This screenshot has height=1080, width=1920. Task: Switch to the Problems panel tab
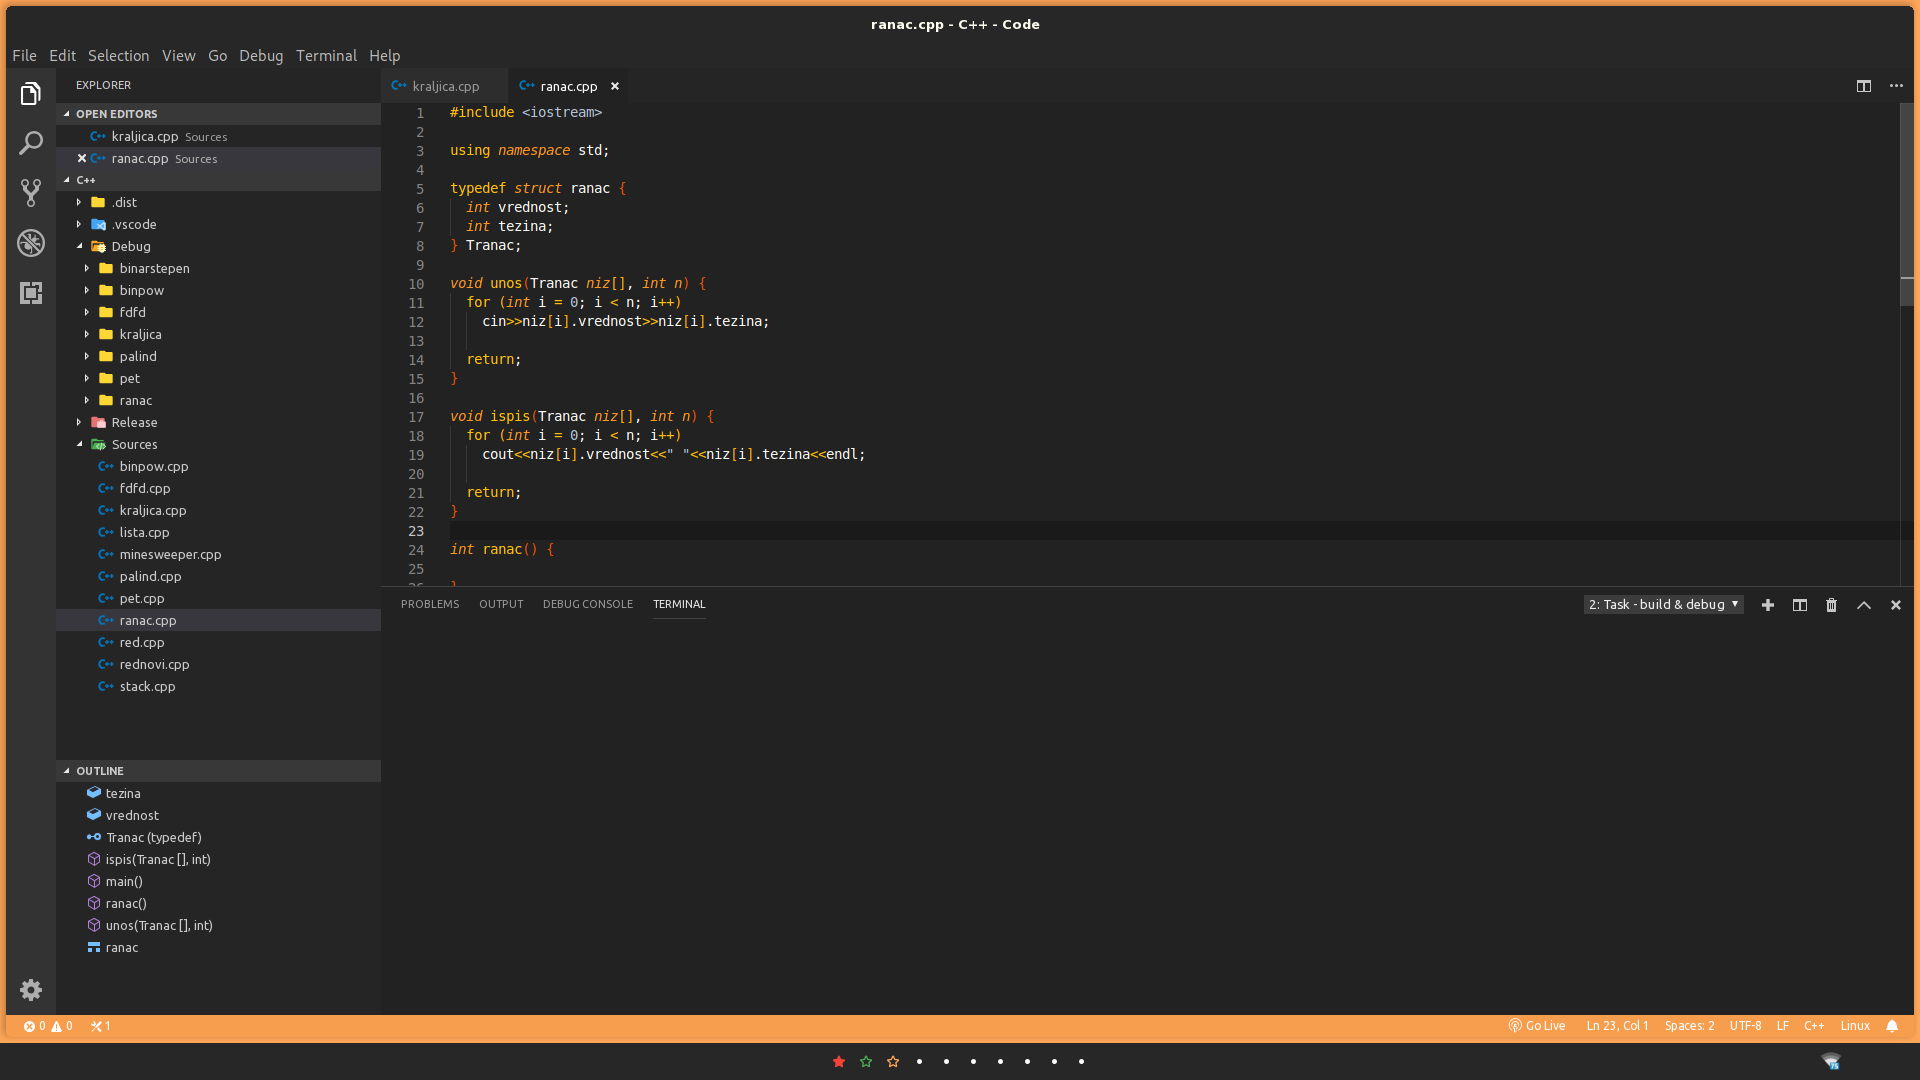pos(430,604)
